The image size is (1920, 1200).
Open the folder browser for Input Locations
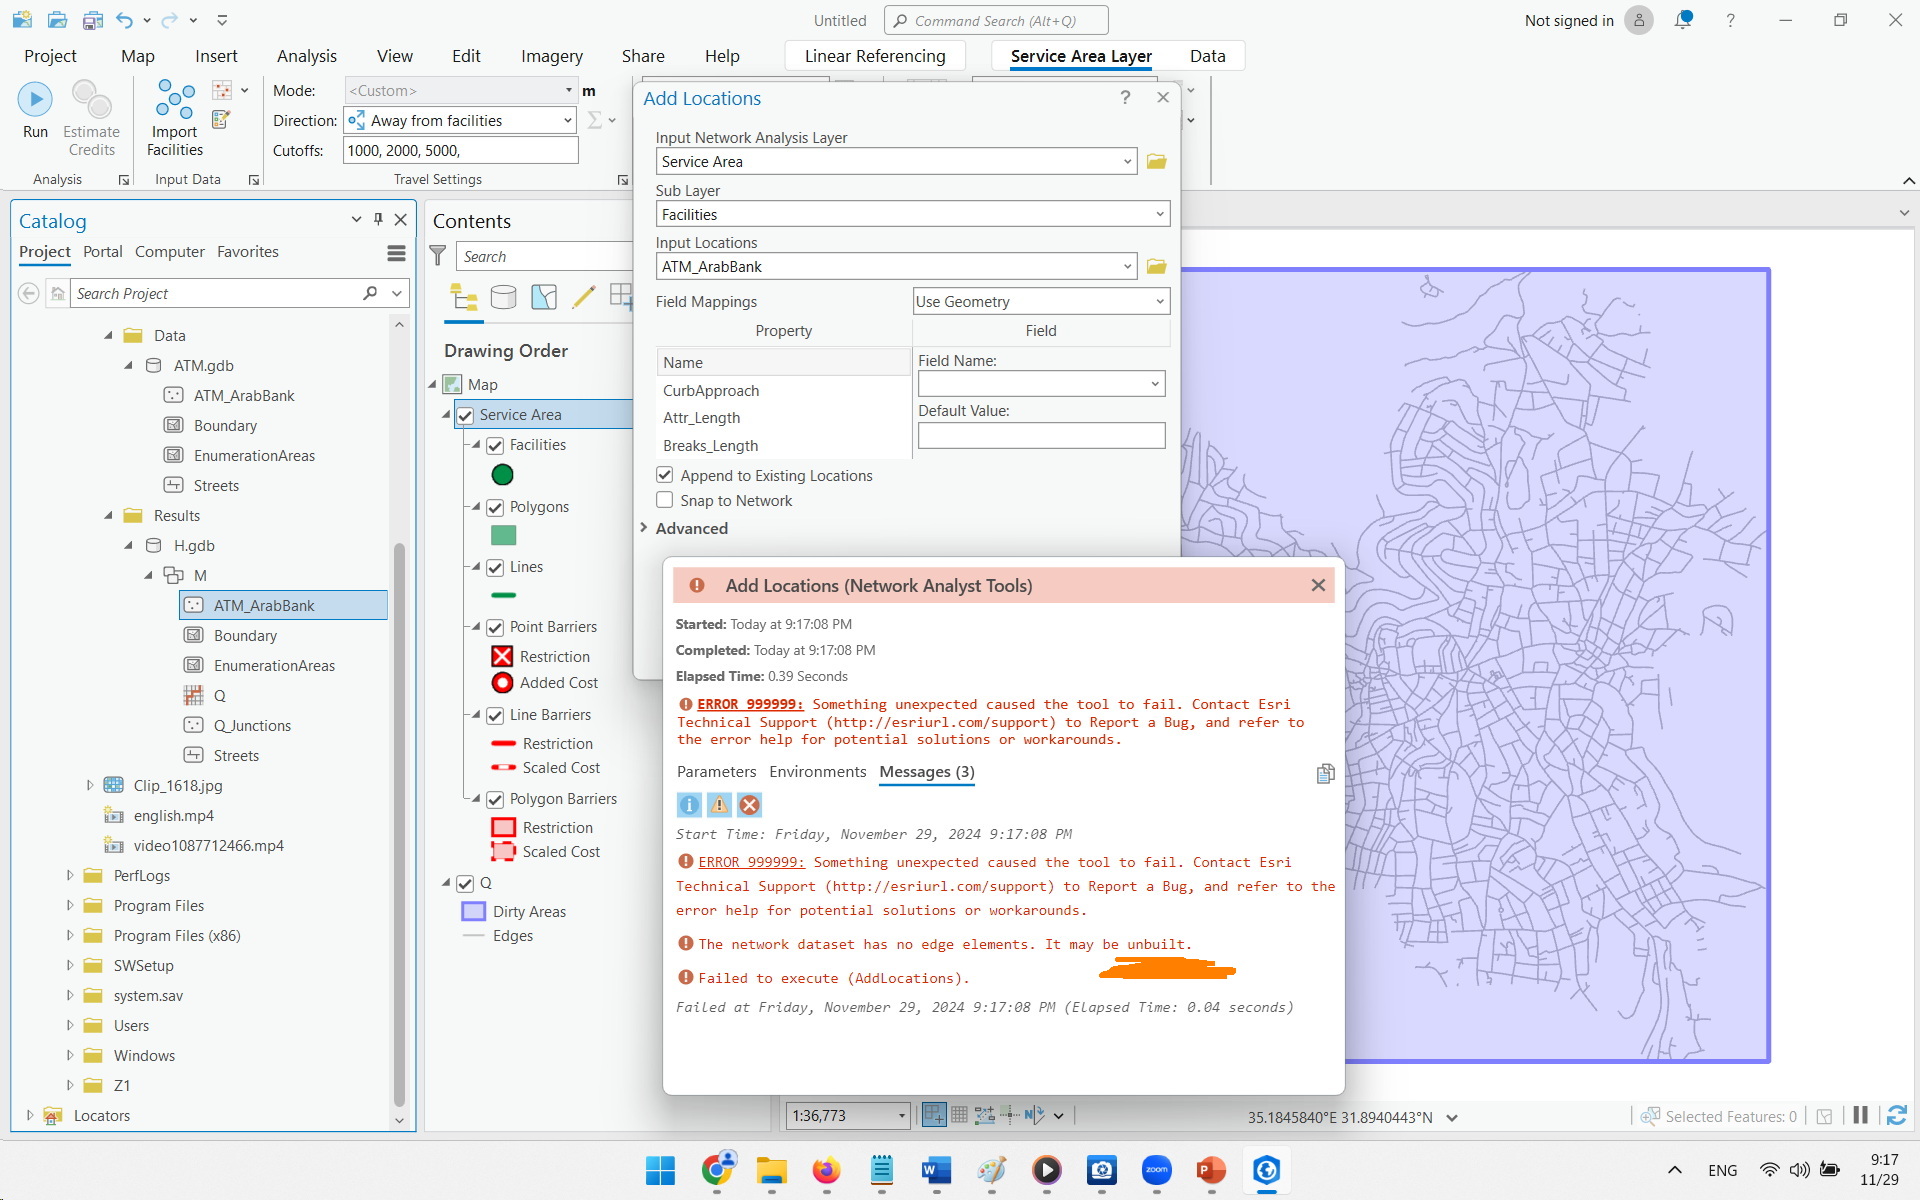(1157, 266)
